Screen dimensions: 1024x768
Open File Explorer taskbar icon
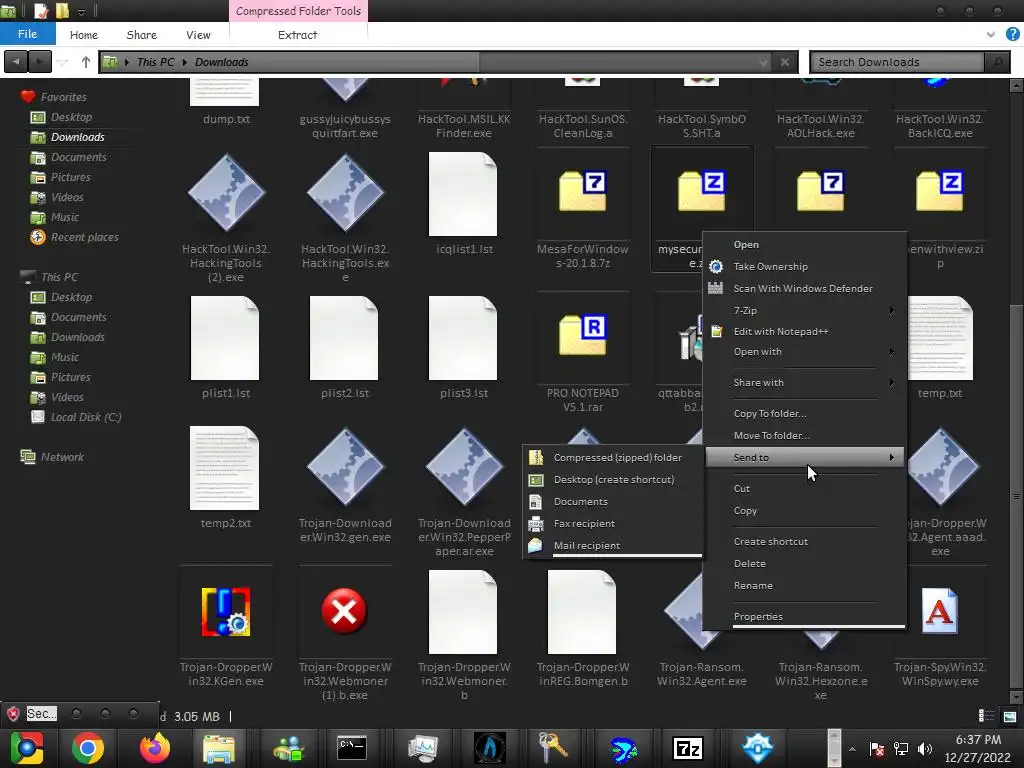219,748
